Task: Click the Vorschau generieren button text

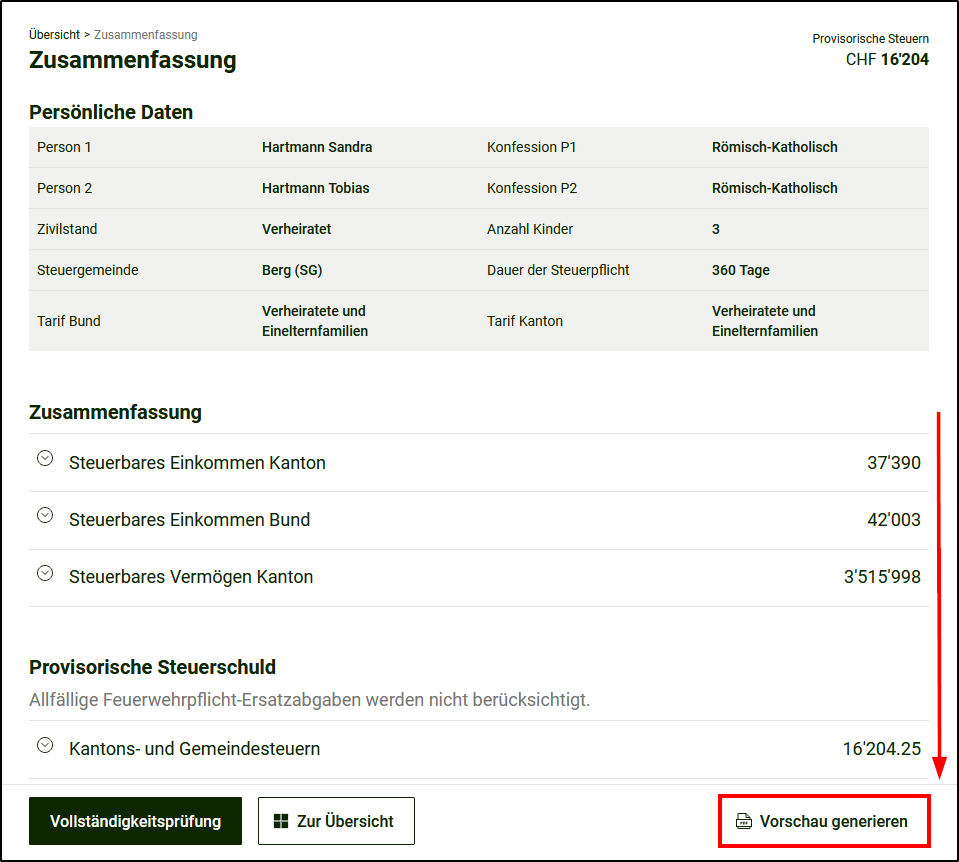Action: (x=833, y=822)
